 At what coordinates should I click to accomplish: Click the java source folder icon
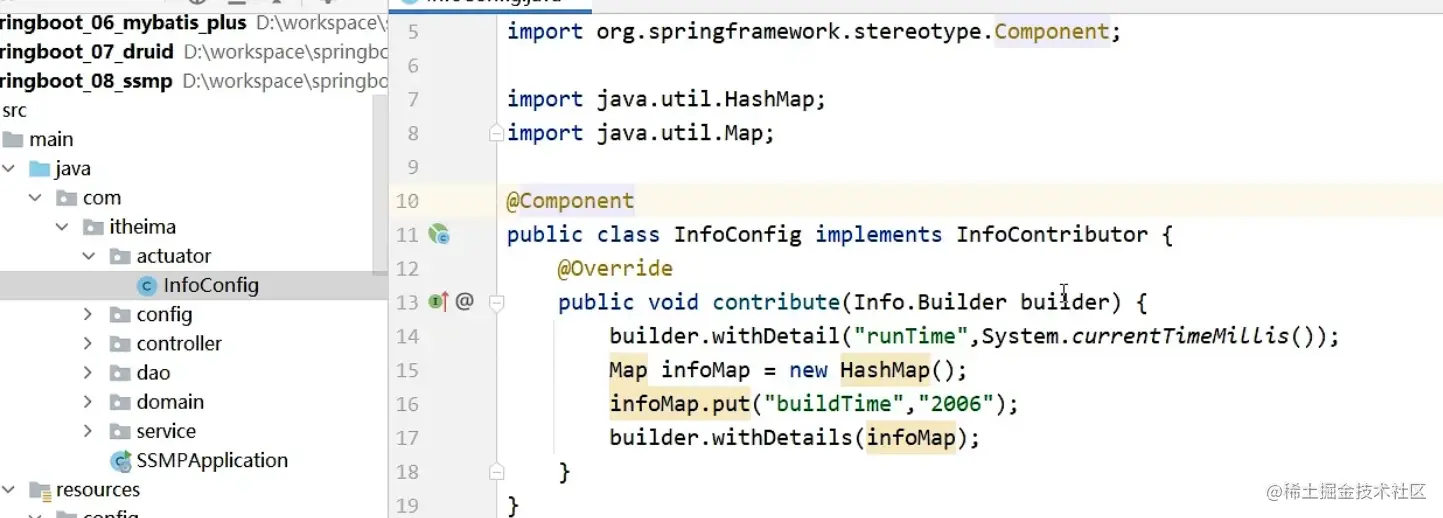click(39, 169)
